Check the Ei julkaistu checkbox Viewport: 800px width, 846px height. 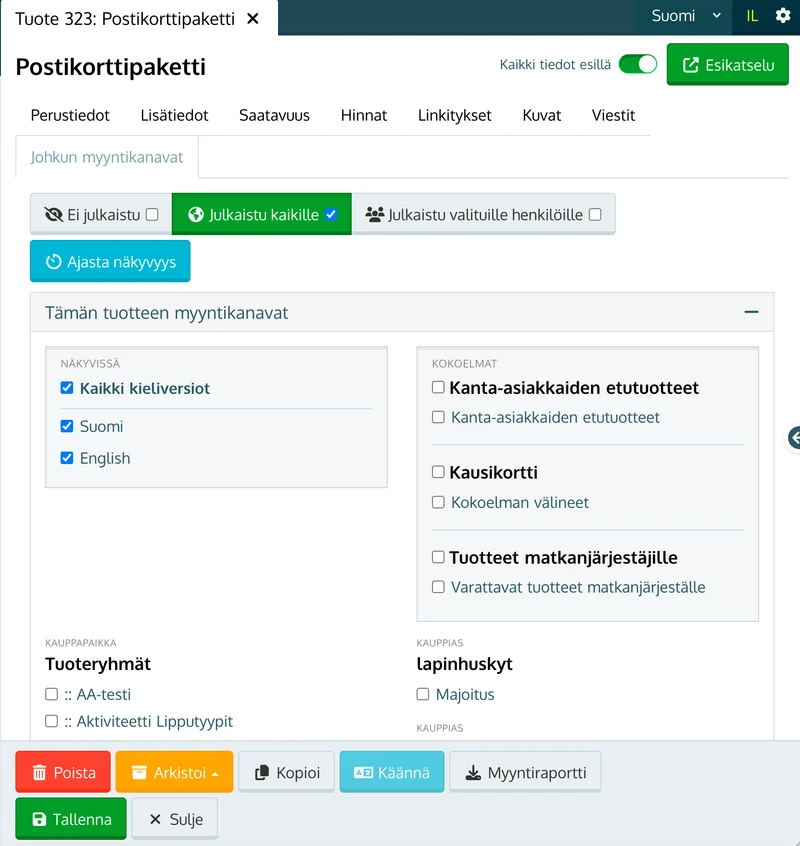pyautogui.click(x=152, y=214)
